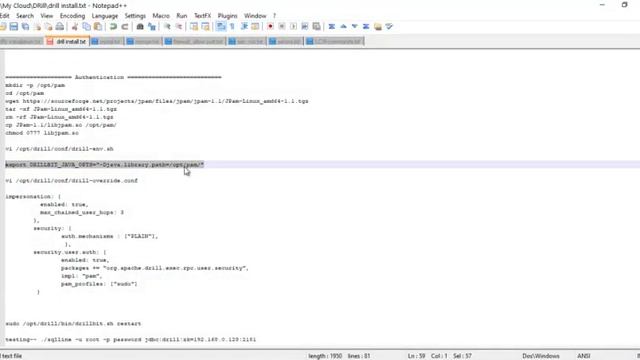Click the Close document toolbar icon

[37, 27]
